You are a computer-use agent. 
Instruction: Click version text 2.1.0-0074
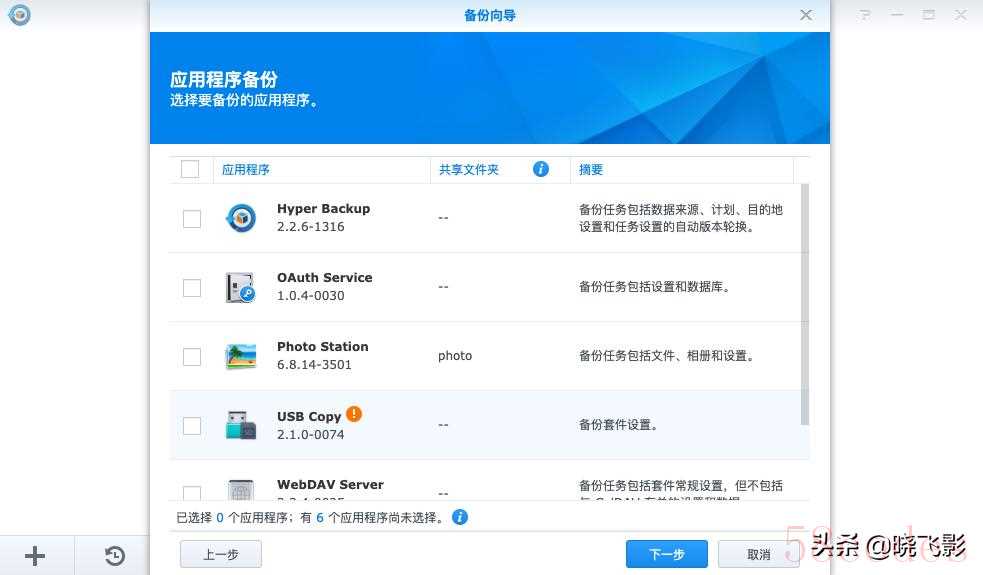click(311, 435)
